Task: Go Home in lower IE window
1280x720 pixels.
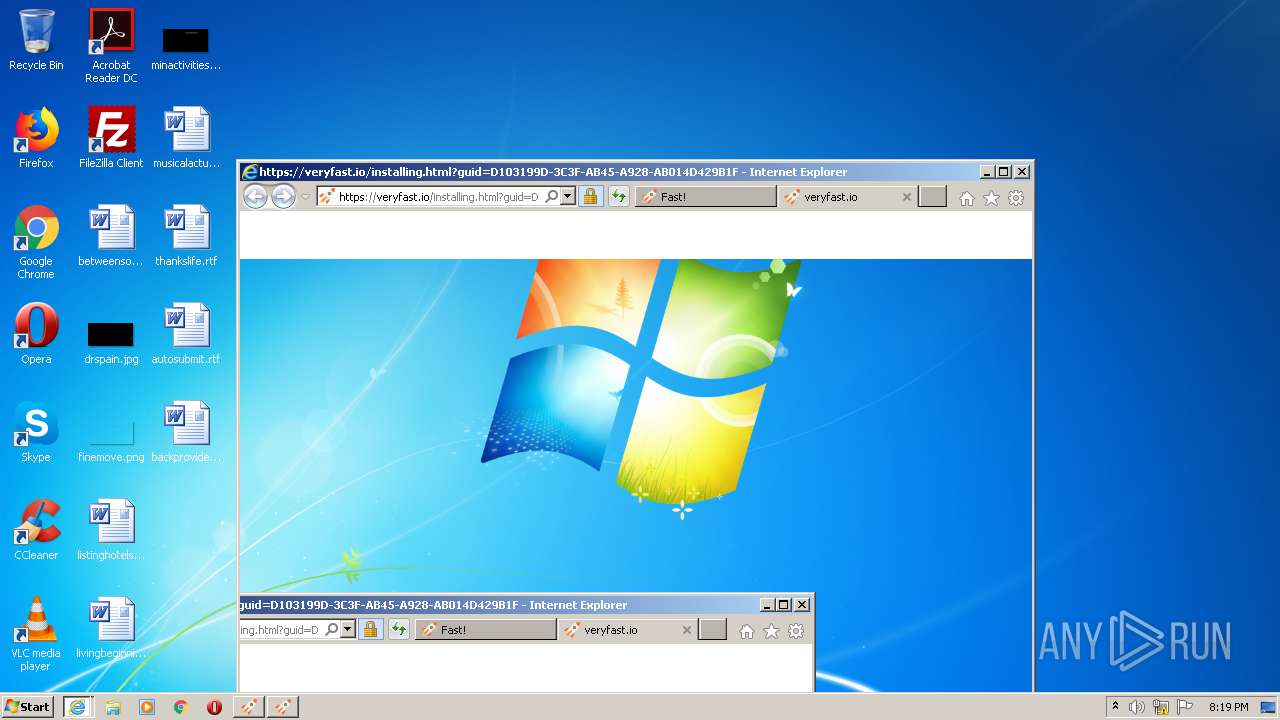Action: point(747,631)
